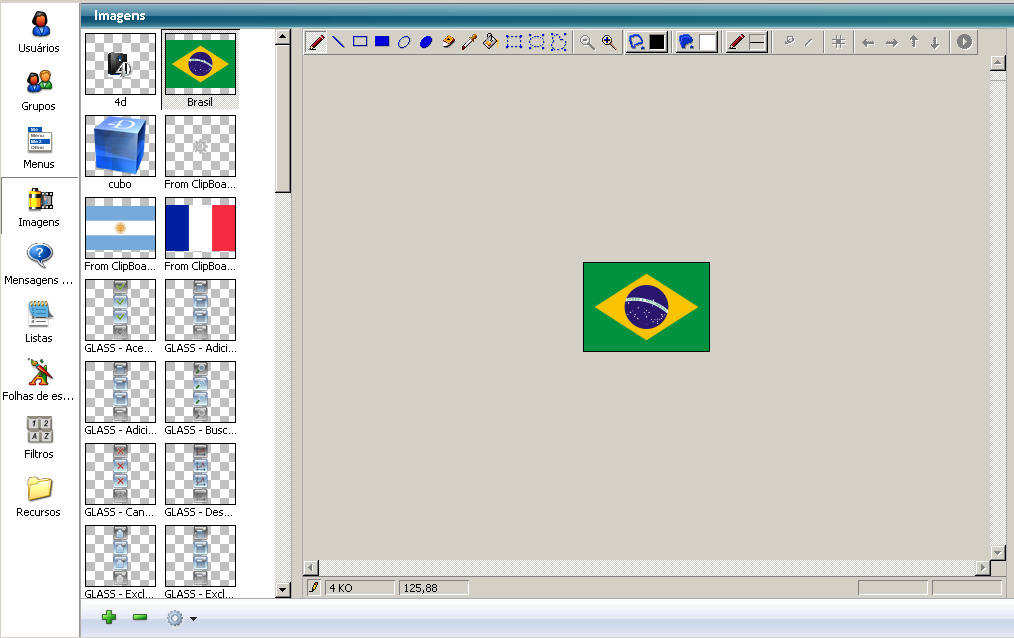1014x638 pixels.
Task: Click the zoom in magnifier
Action: (608, 42)
